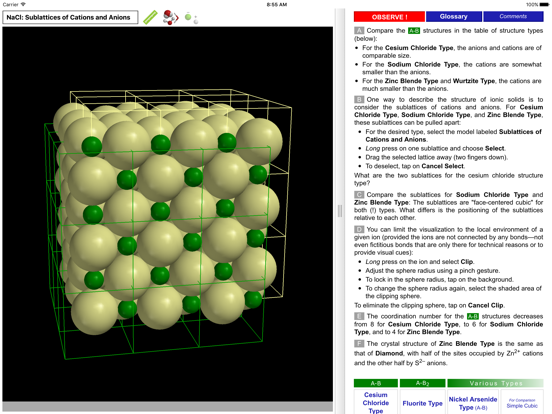
Task: Tap section B marker icon
Action: pos(359,100)
